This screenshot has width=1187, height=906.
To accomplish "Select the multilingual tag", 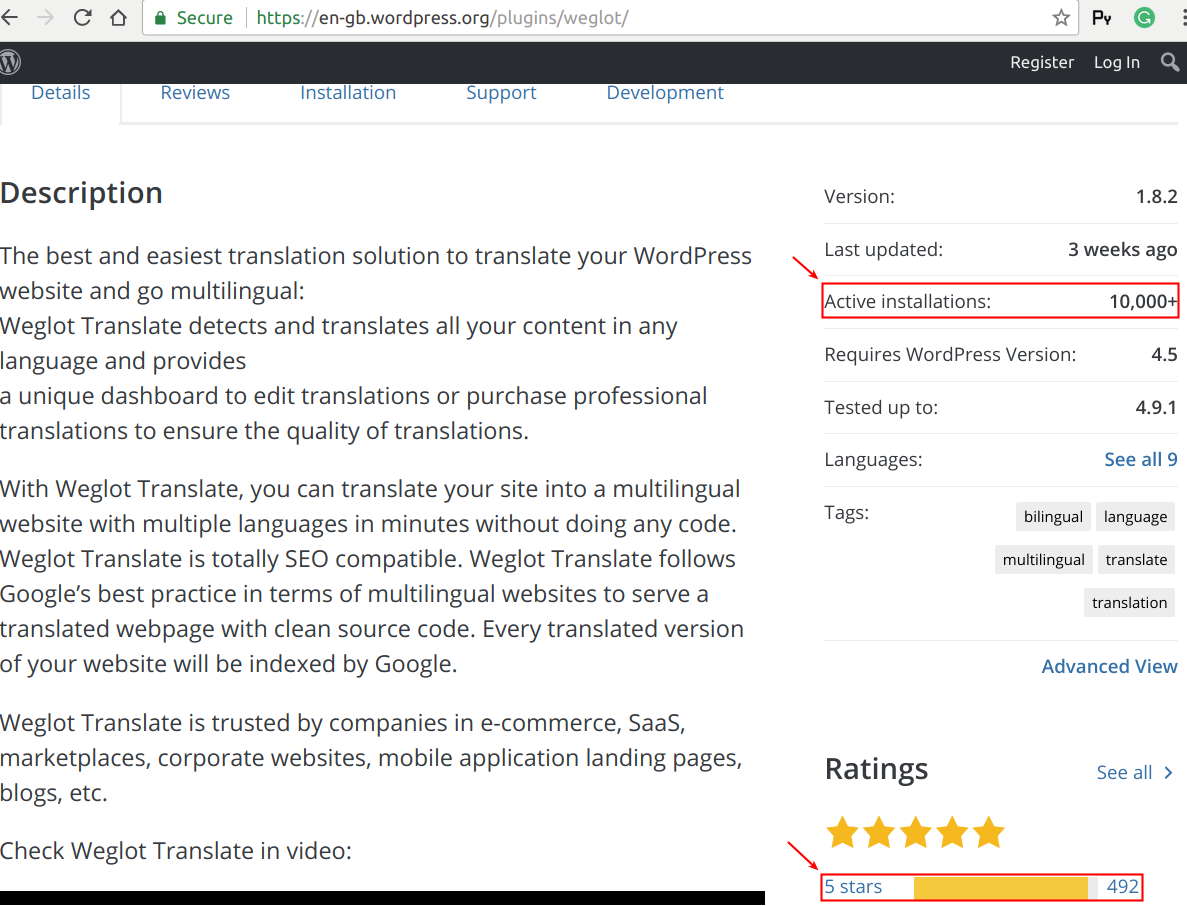I will click(1043, 559).
